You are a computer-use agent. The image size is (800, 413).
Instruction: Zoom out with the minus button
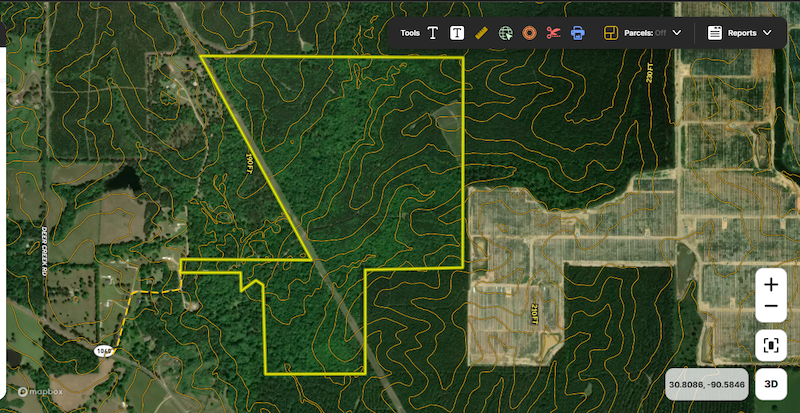tap(771, 306)
